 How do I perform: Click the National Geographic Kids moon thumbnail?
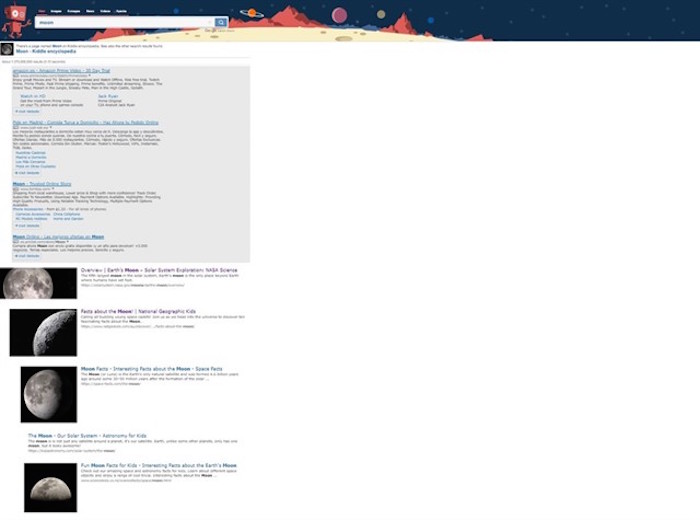[x=43, y=333]
